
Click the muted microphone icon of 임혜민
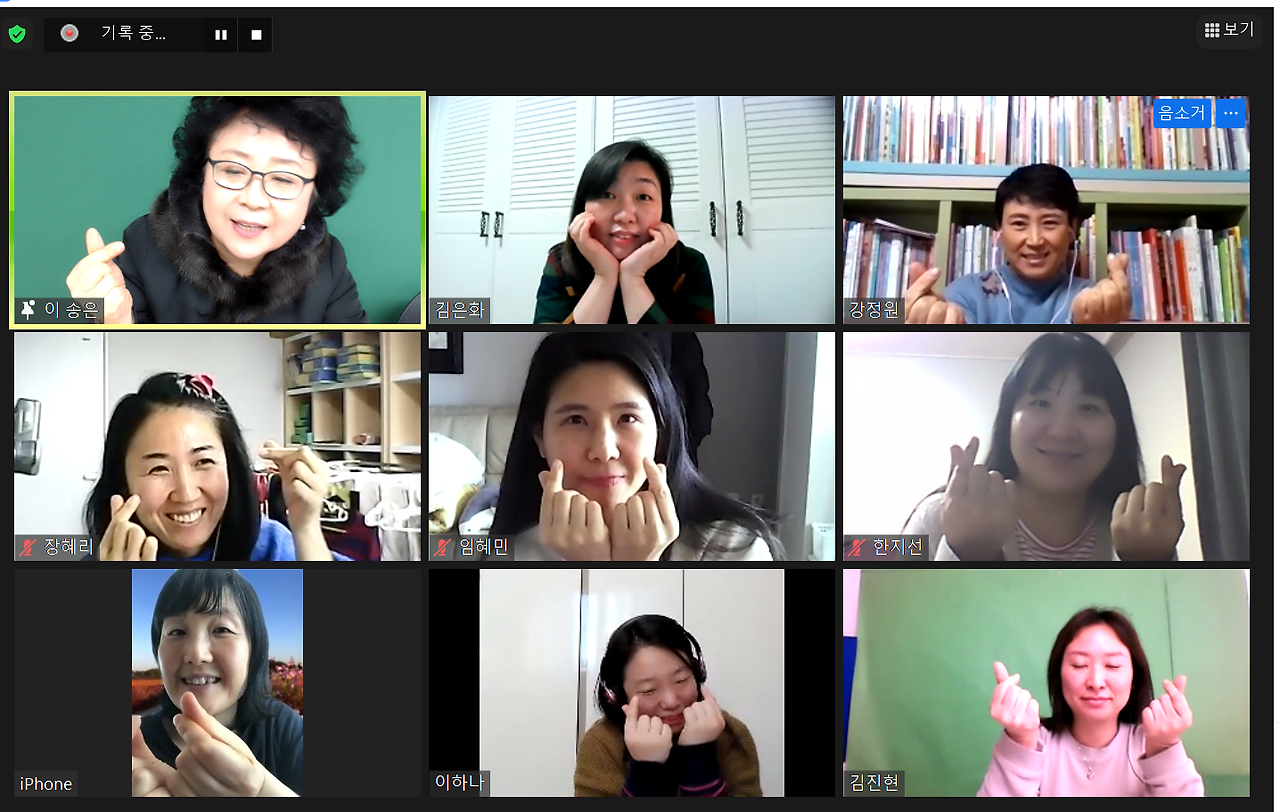[443, 547]
